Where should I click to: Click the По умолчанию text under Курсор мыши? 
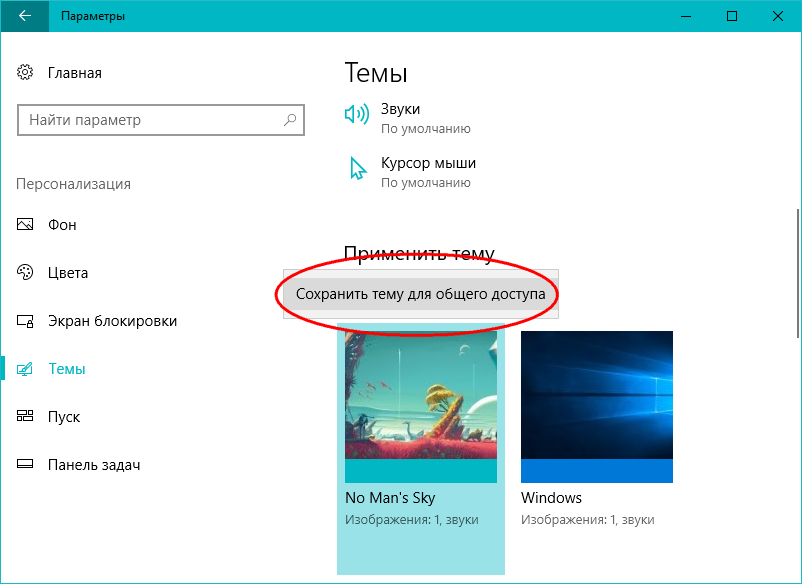click(x=426, y=183)
